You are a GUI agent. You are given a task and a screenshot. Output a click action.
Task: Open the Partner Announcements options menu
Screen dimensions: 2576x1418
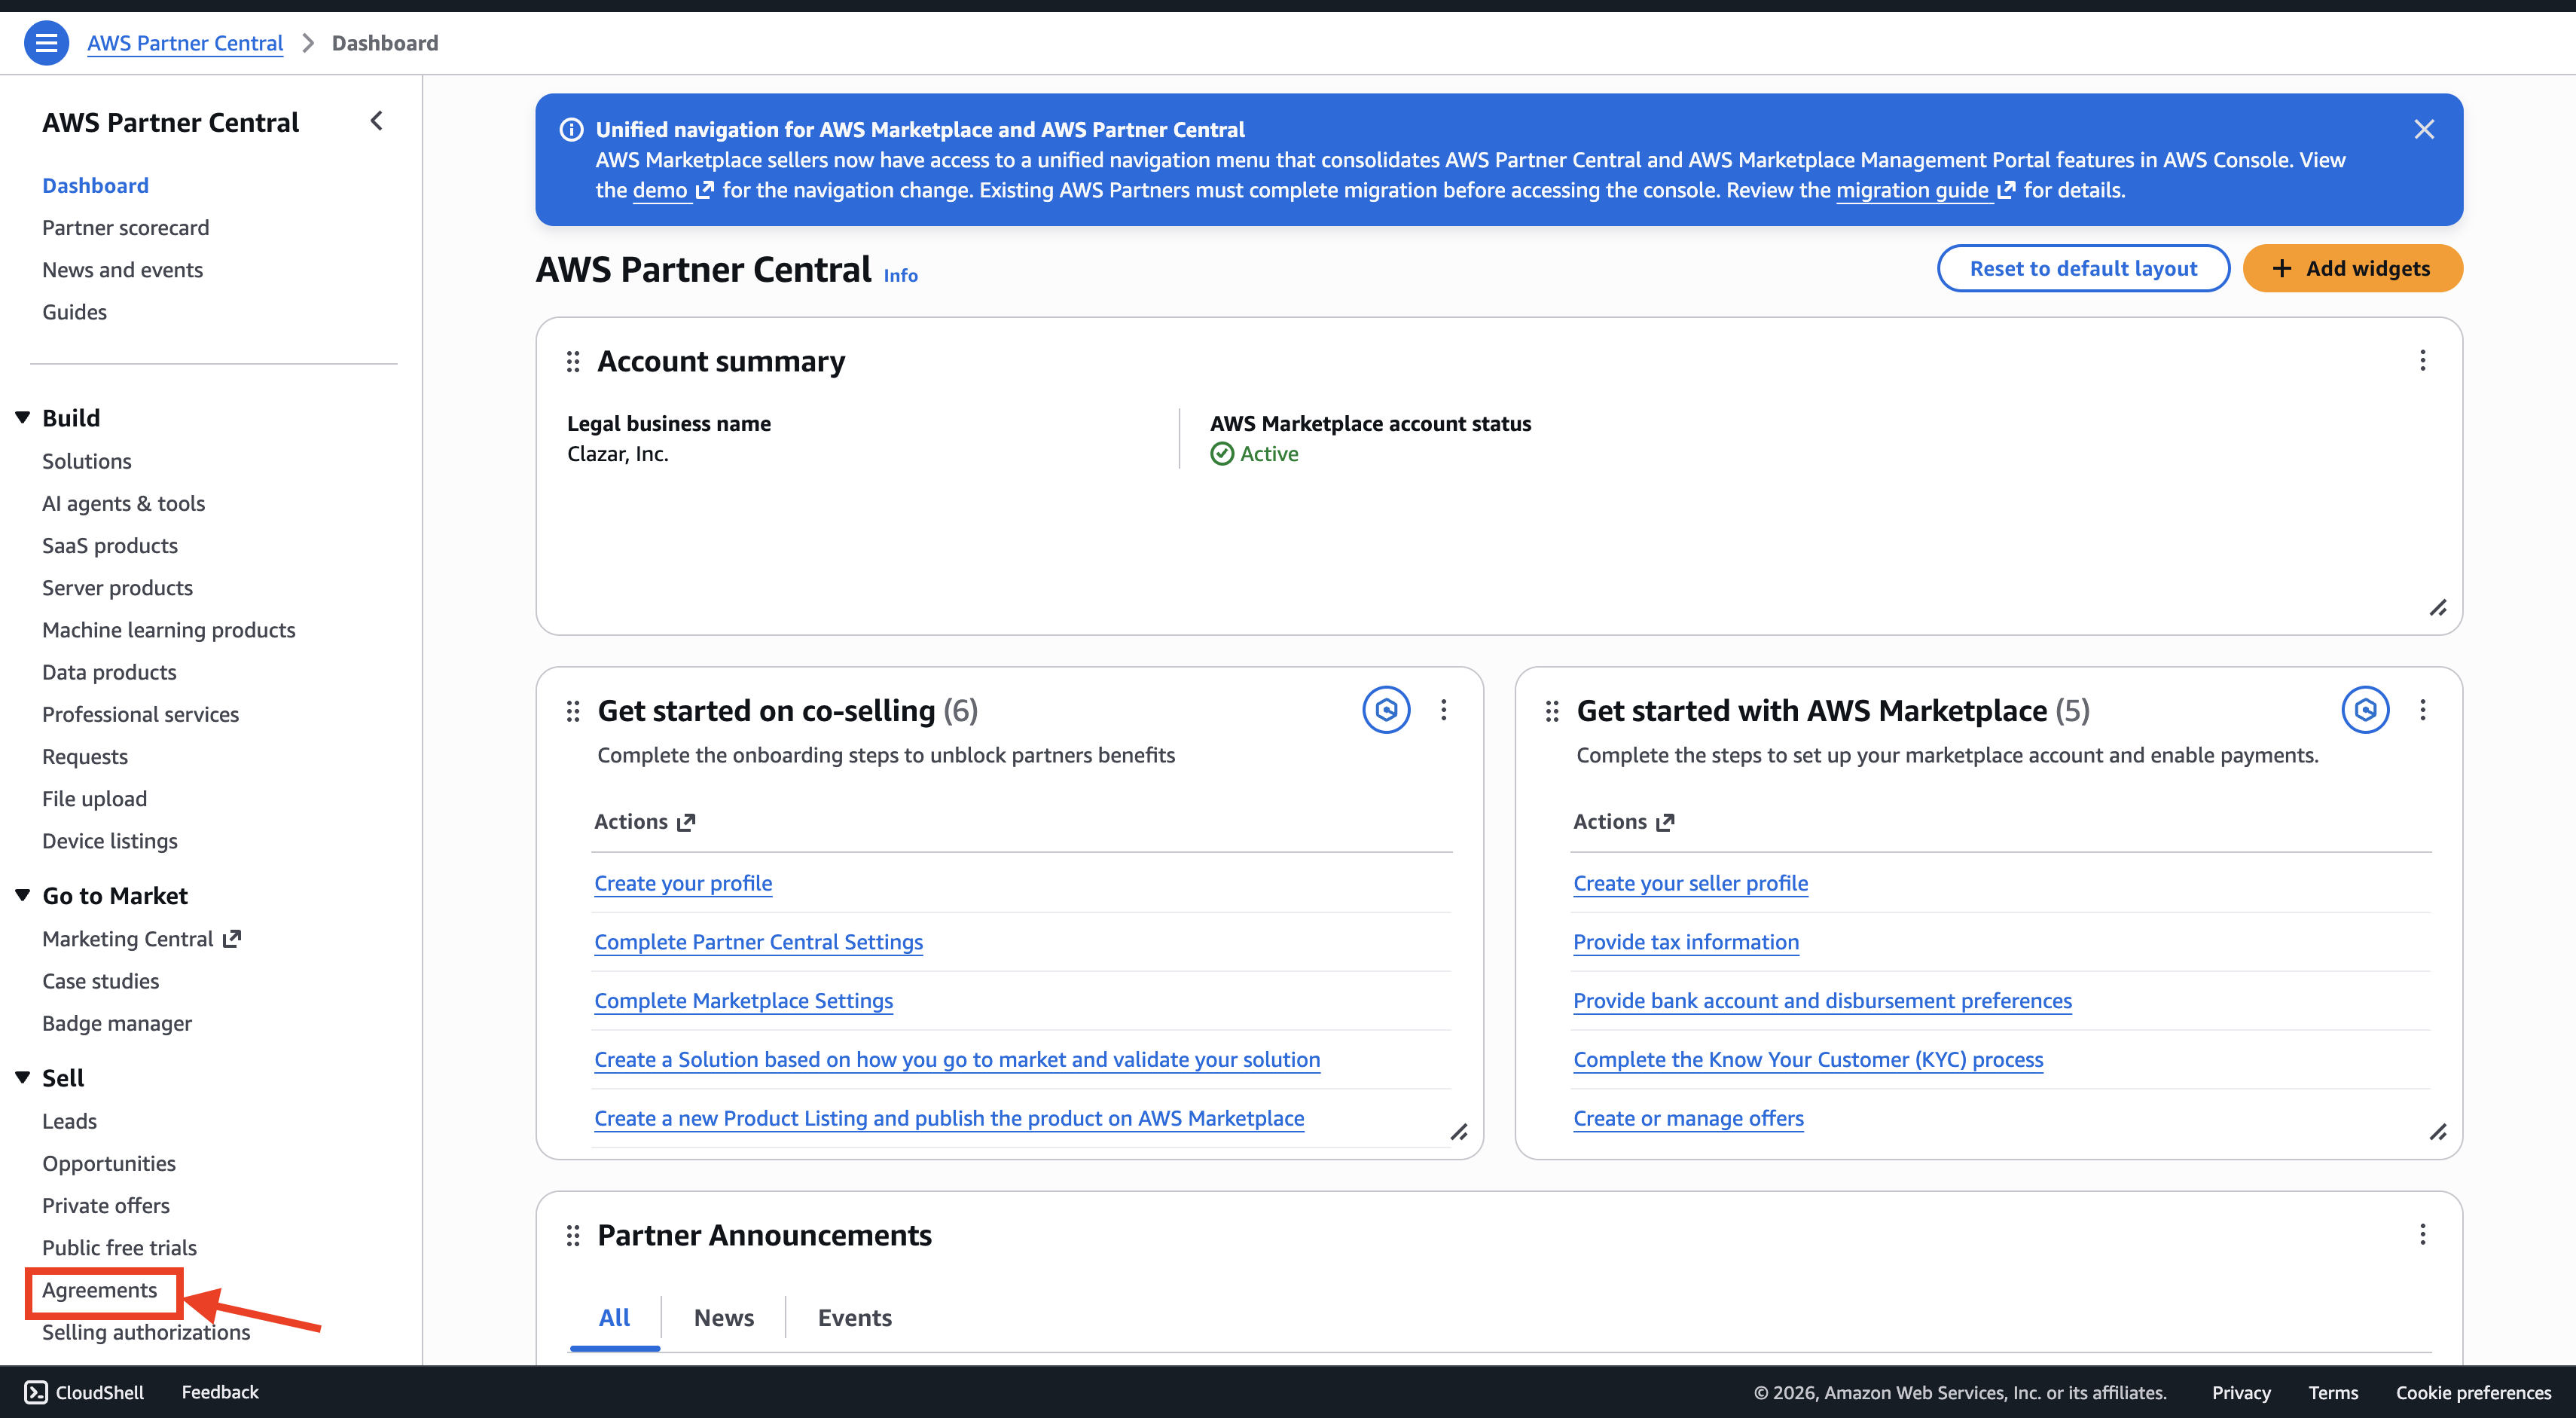coord(2423,1235)
